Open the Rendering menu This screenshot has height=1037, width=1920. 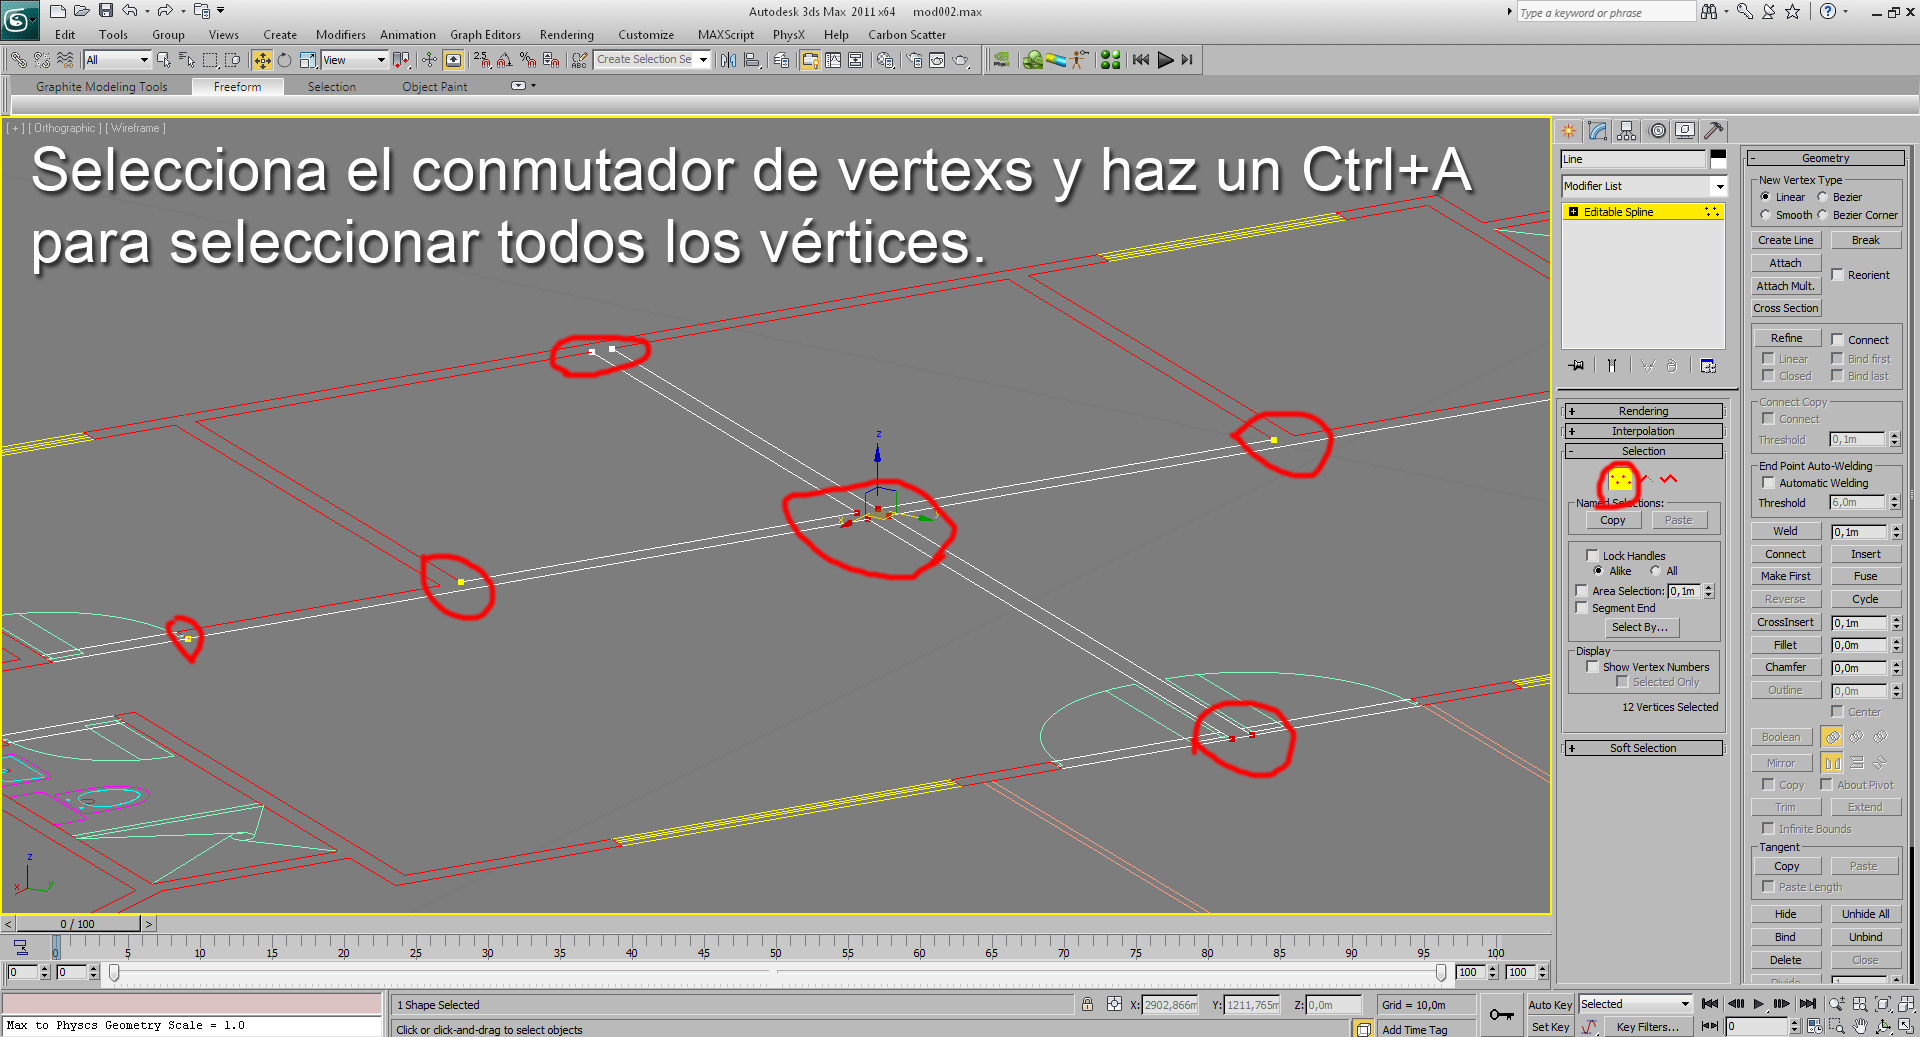tap(567, 35)
